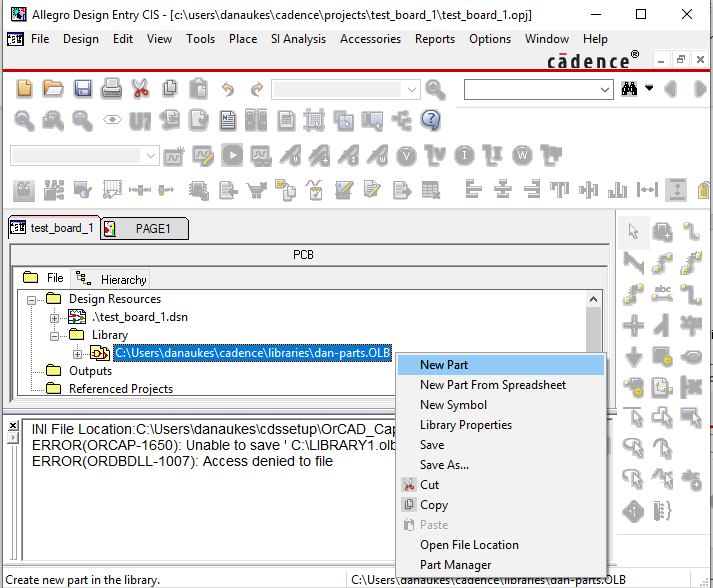
Task: Select the arrow pointer tool
Action: [x=633, y=231]
